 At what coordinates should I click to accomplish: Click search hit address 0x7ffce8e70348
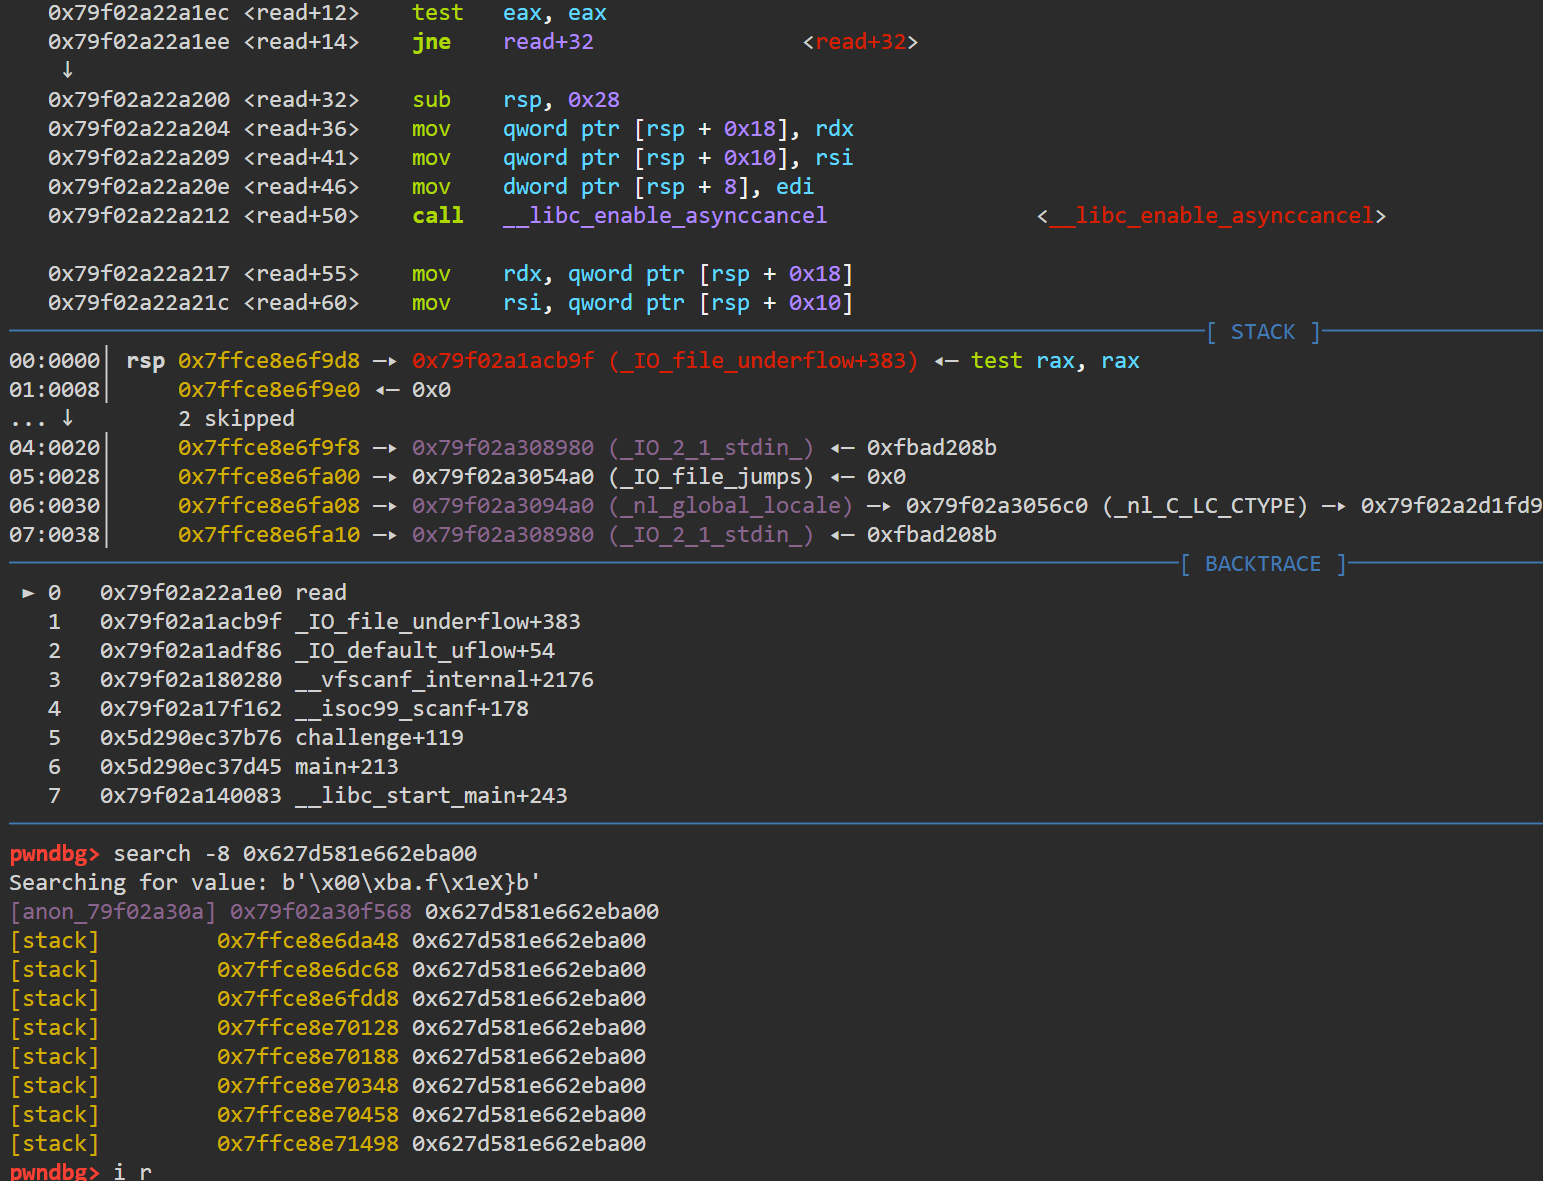[308, 1086]
